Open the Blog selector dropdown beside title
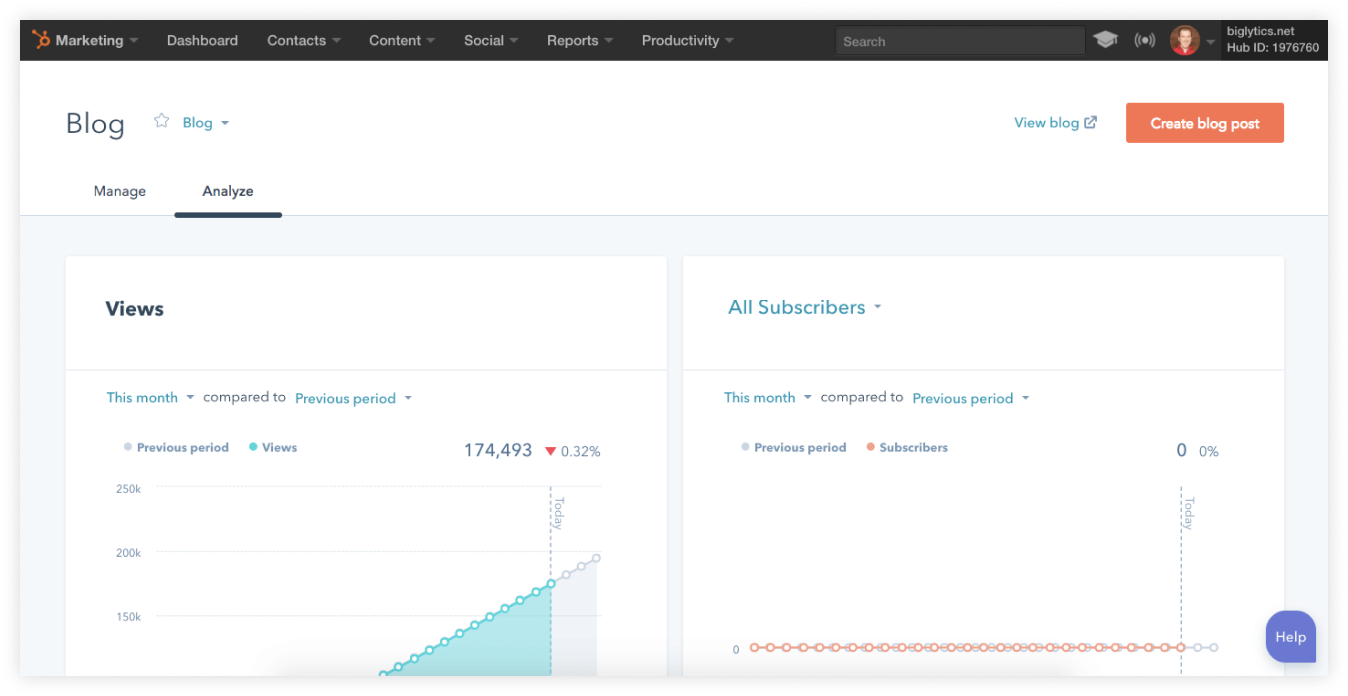This screenshot has width=1348, height=696. point(206,123)
